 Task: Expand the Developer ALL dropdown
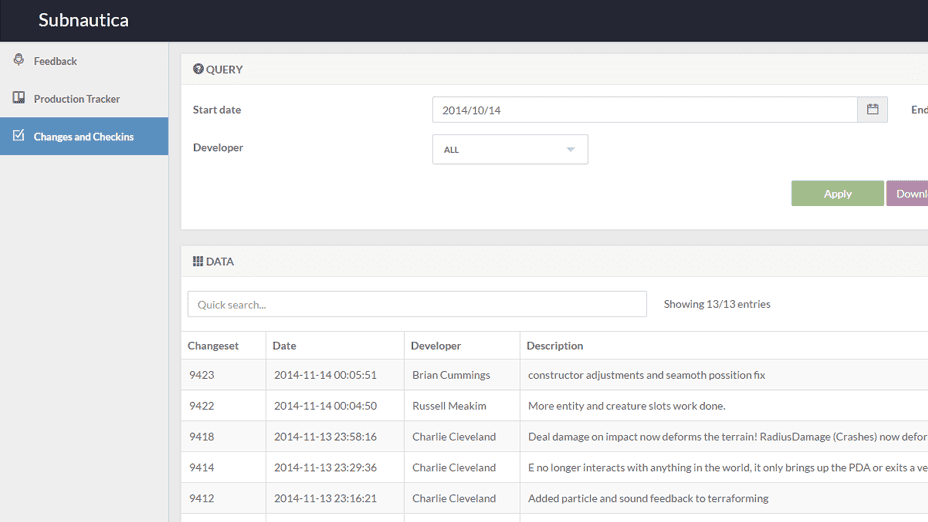[510, 149]
